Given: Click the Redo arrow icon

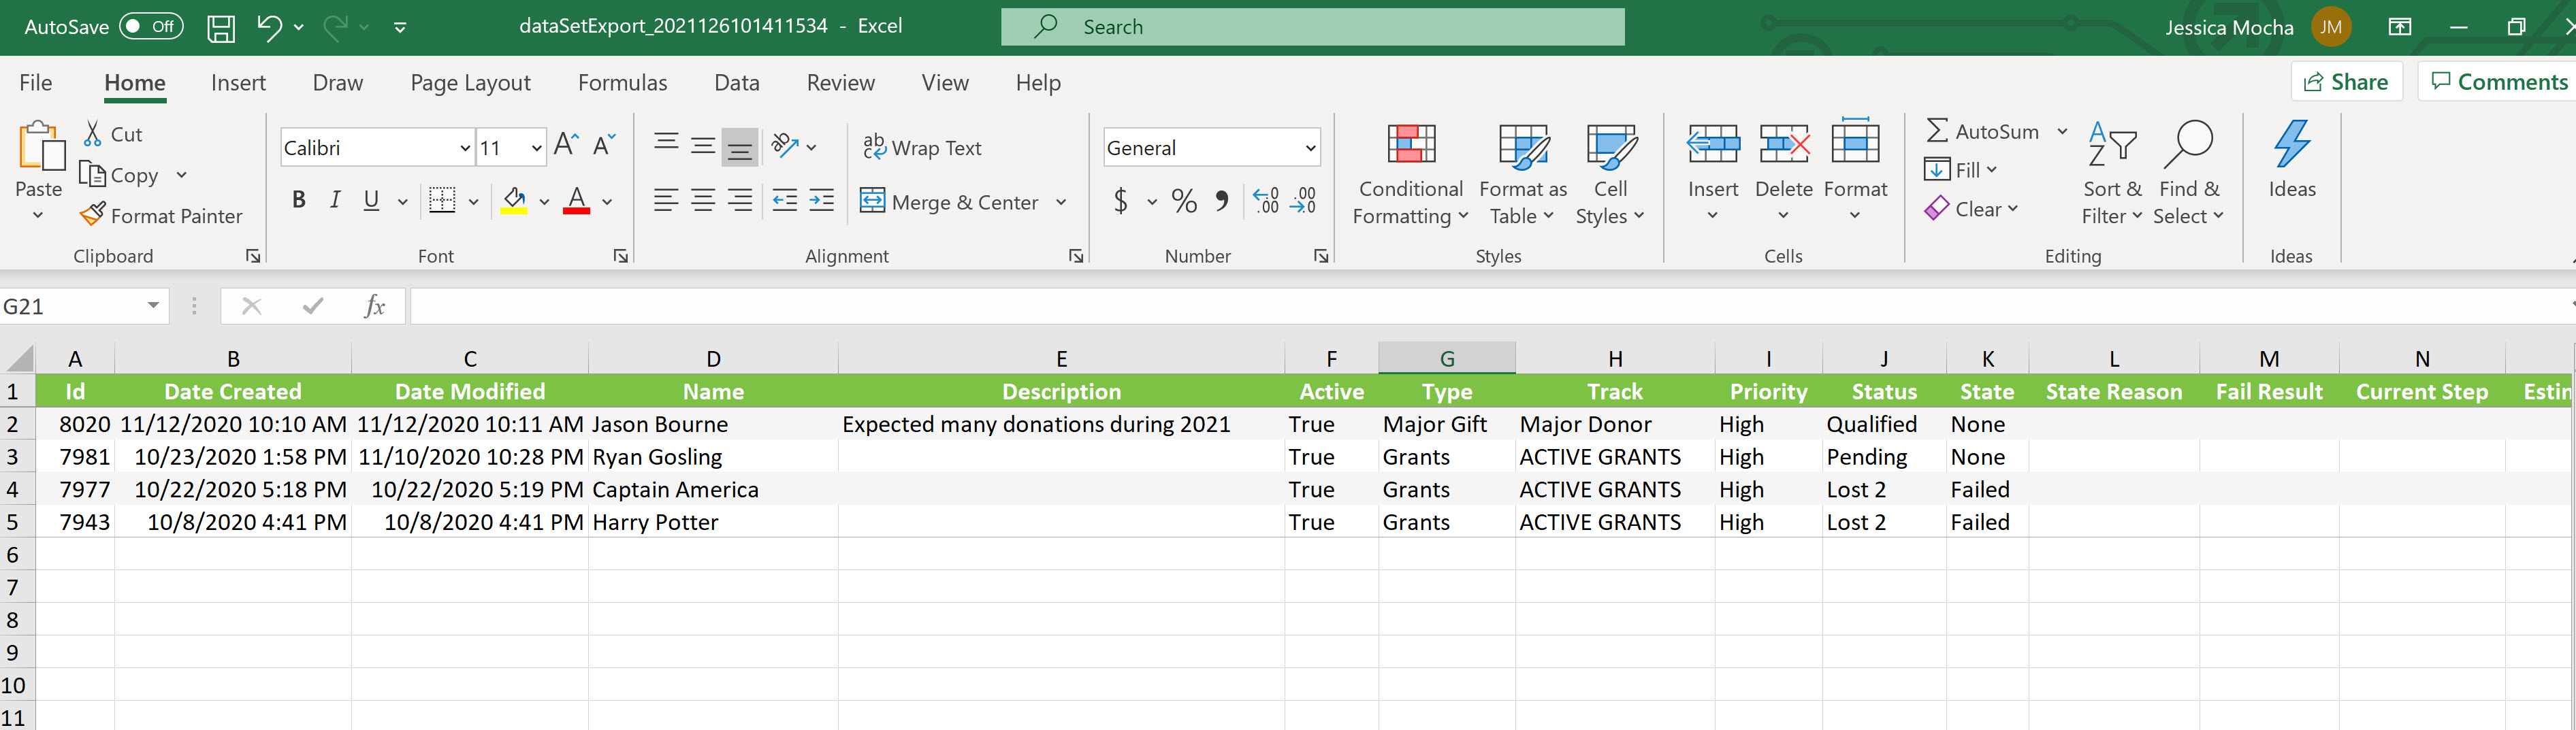Looking at the screenshot, I should pyautogui.click(x=335, y=27).
